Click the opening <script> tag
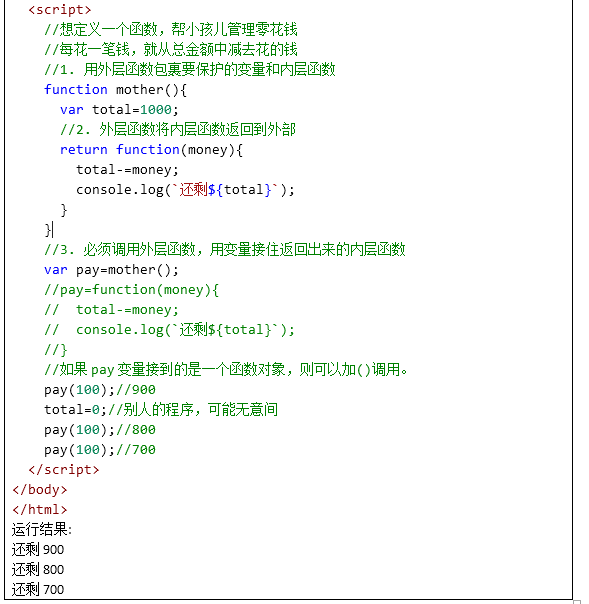 tap(60, 10)
